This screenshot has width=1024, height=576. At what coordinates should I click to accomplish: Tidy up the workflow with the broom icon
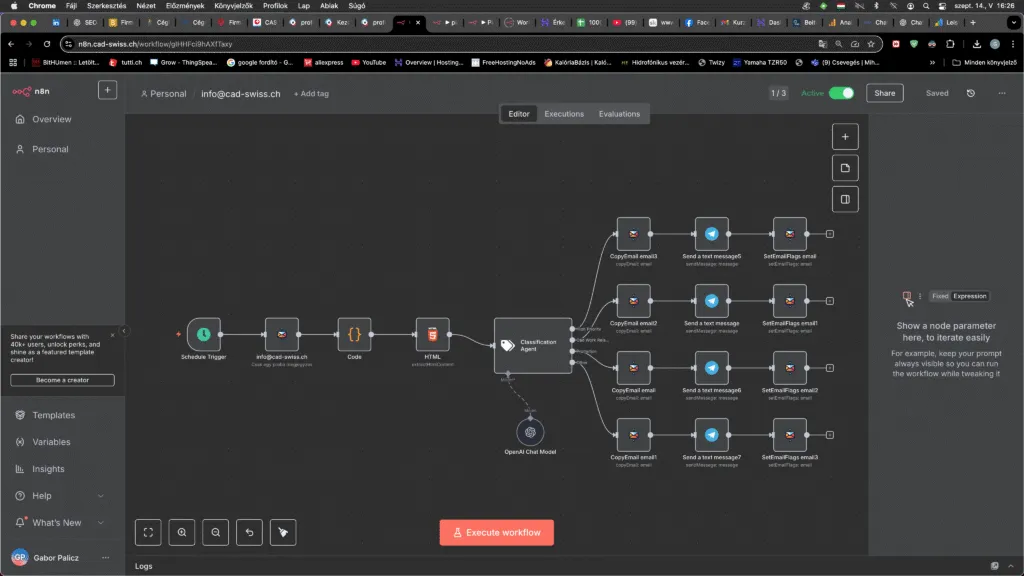pos(283,532)
